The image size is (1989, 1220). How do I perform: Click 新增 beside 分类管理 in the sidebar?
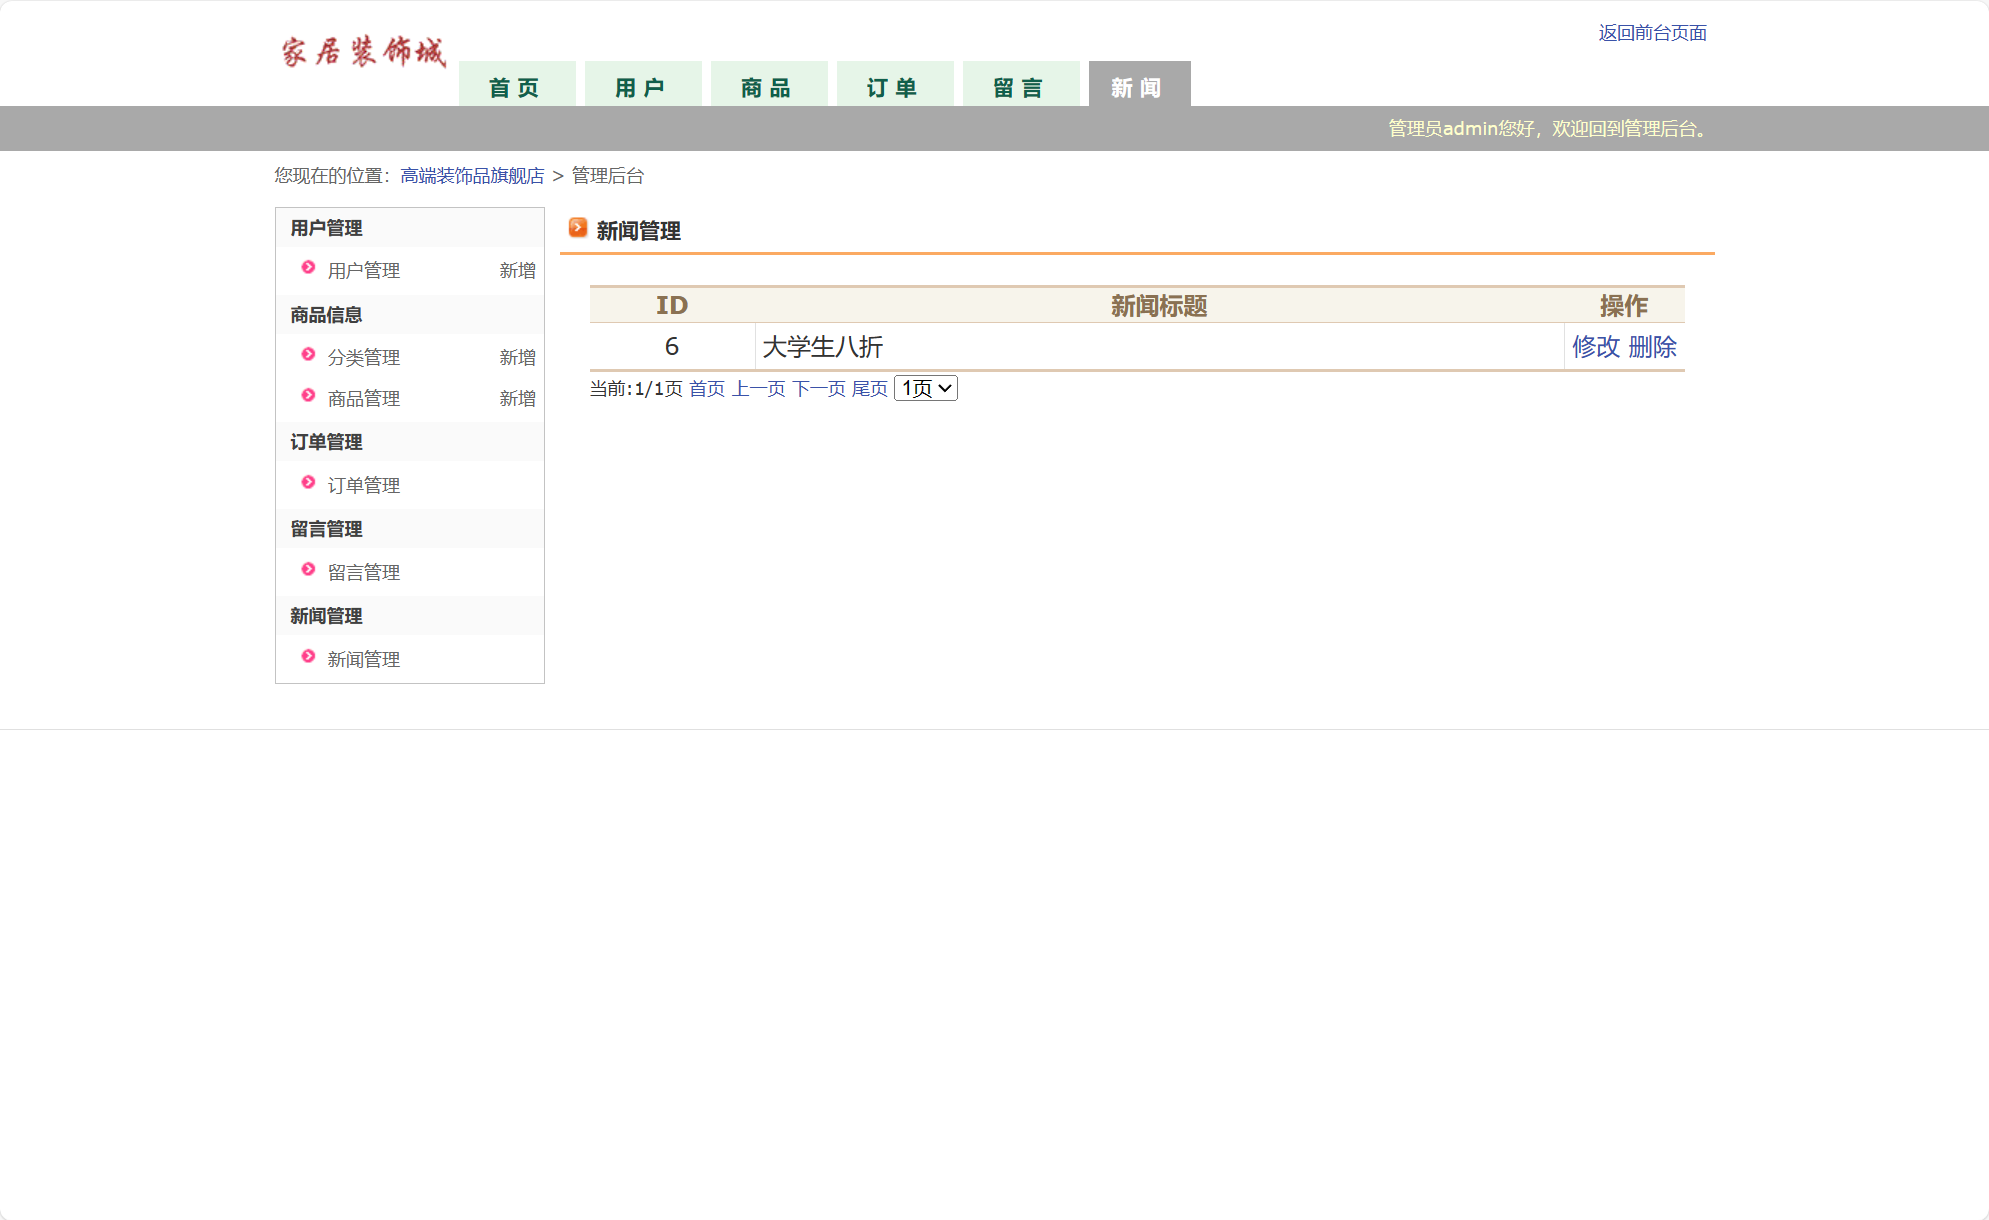517,358
